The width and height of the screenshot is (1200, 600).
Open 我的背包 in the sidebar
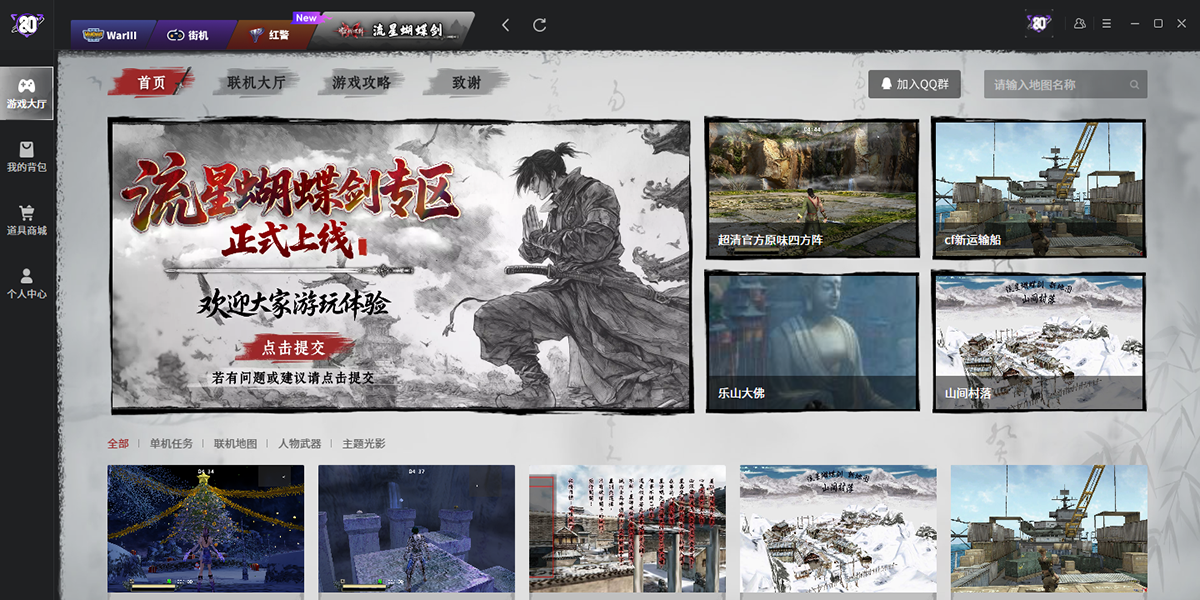point(27,157)
